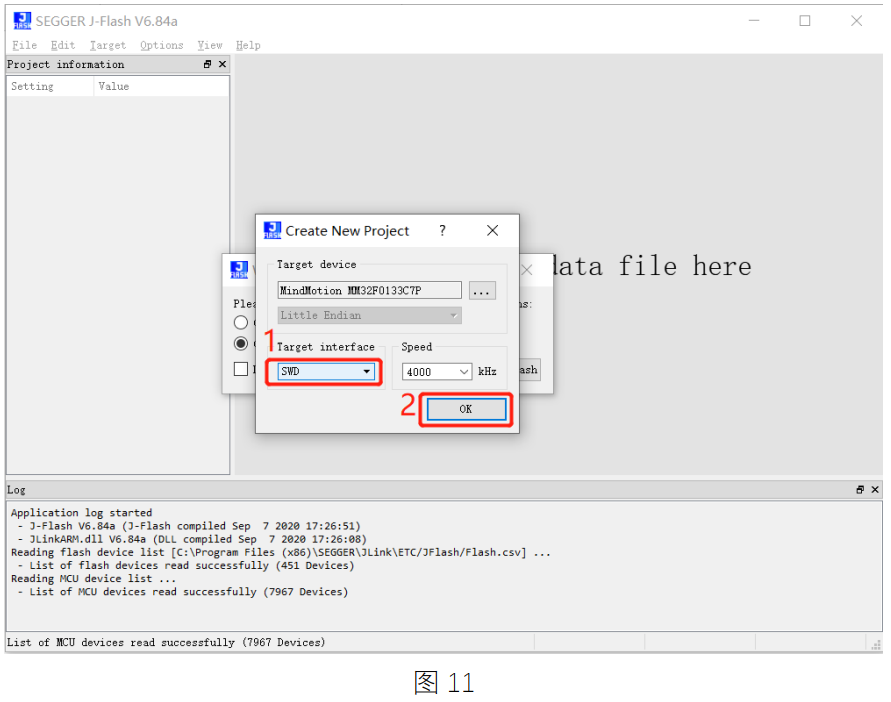
Task: Click the help question mark in Create New Project
Action: pos(442,230)
